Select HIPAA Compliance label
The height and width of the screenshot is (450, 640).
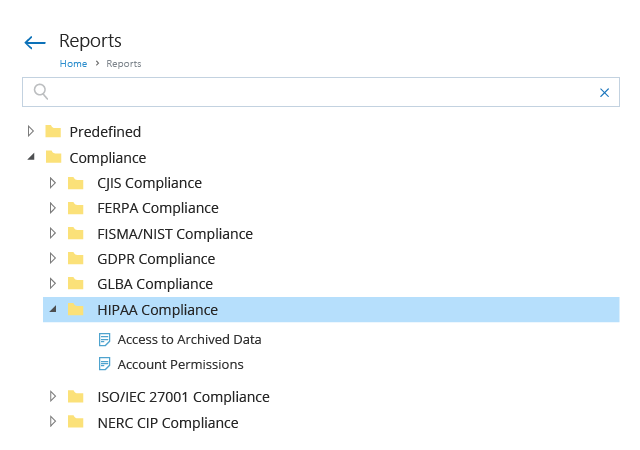point(158,310)
